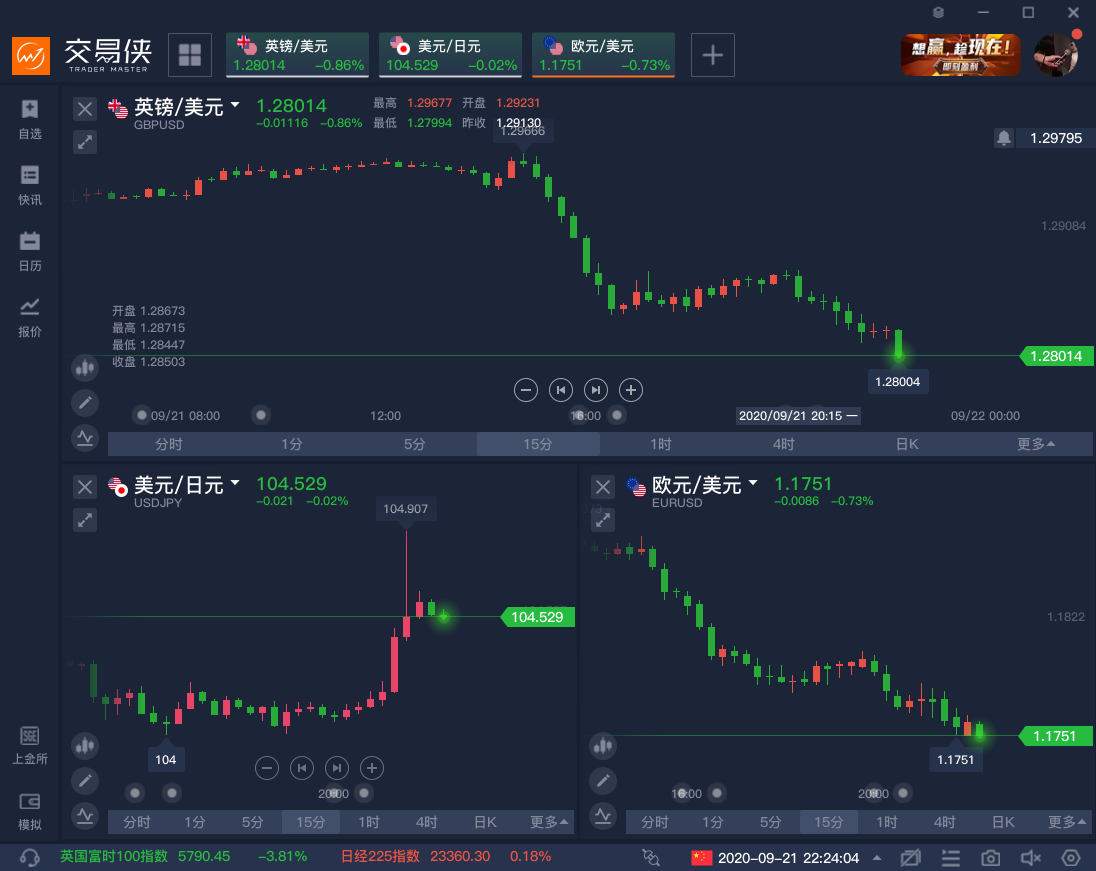This screenshot has width=1096, height=871.
Task: Close the EURUSD chart panel
Action: (x=603, y=487)
